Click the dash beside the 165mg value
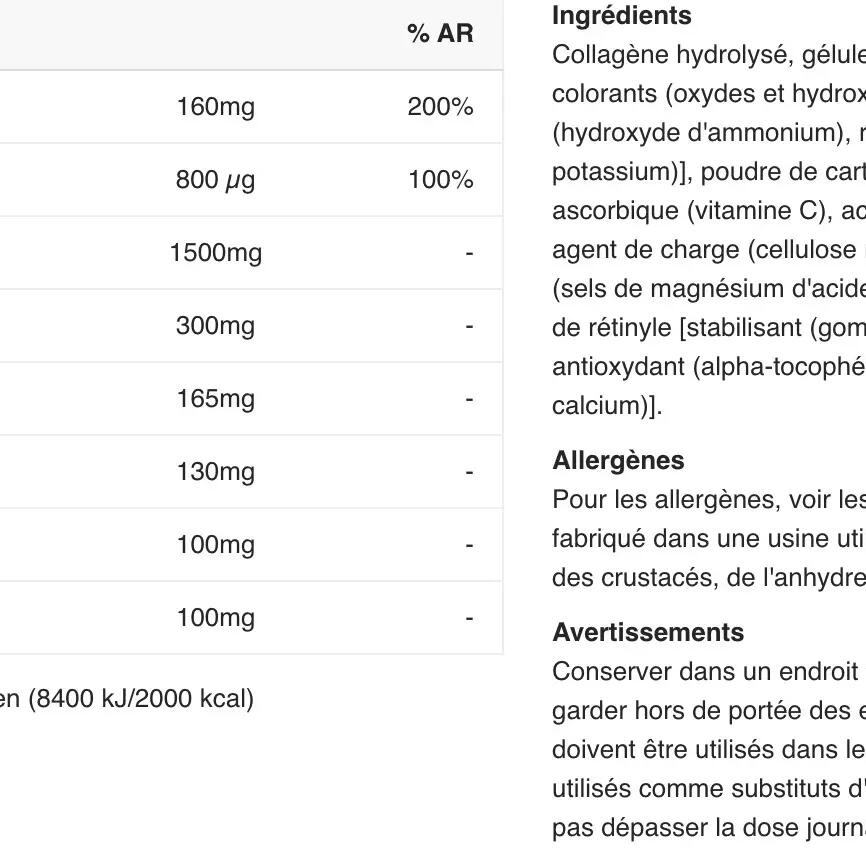Viewport: 866px width, 866px height. pyautogui.click(x=468, y=399)
